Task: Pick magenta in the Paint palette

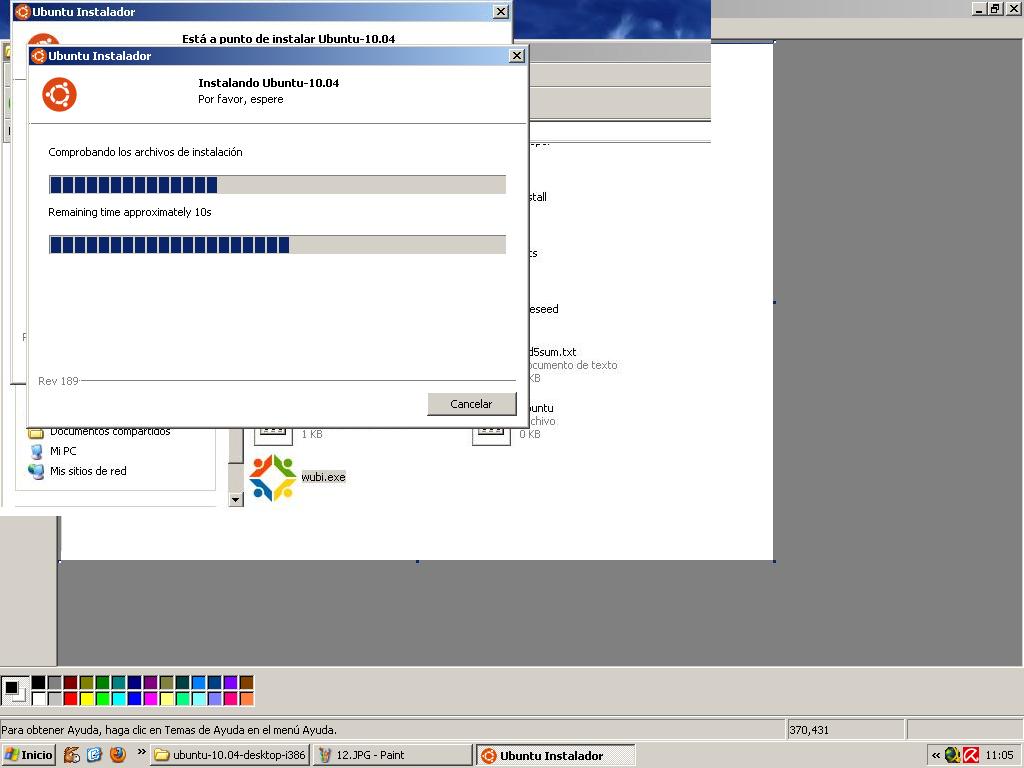Action: pos(150,698)
